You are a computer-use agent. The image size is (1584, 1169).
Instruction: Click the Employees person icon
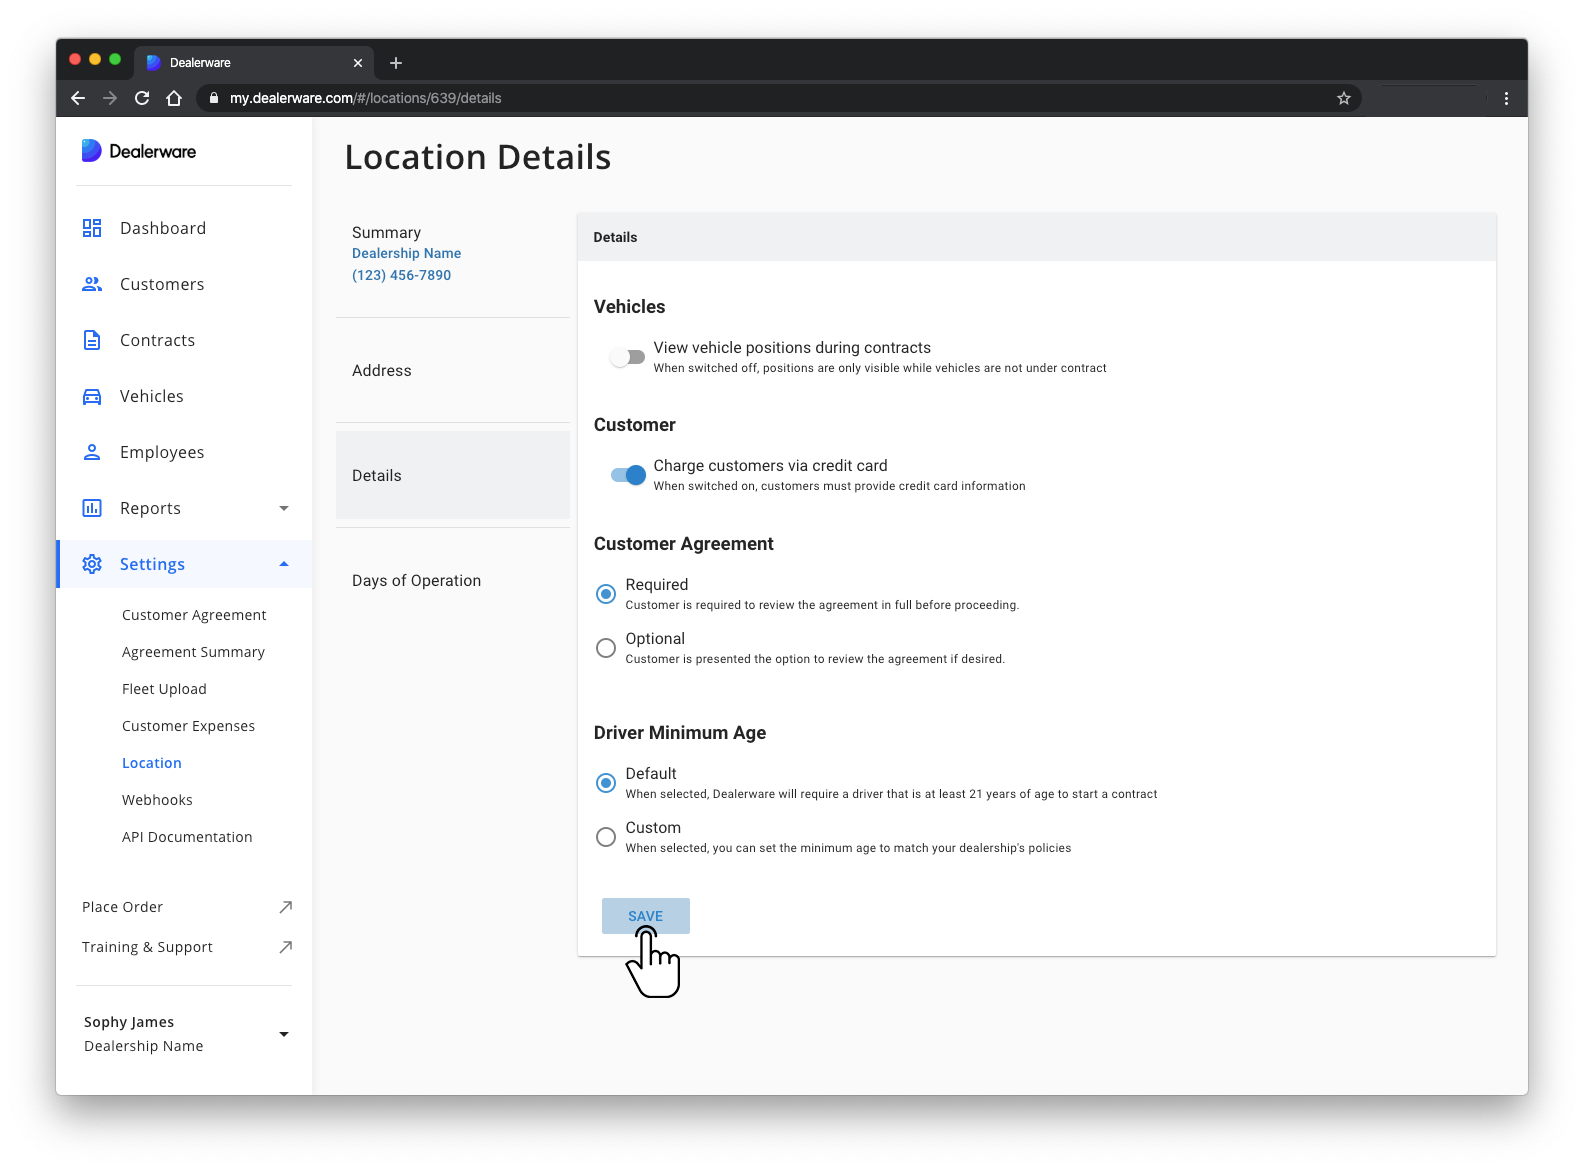(92, 452)
